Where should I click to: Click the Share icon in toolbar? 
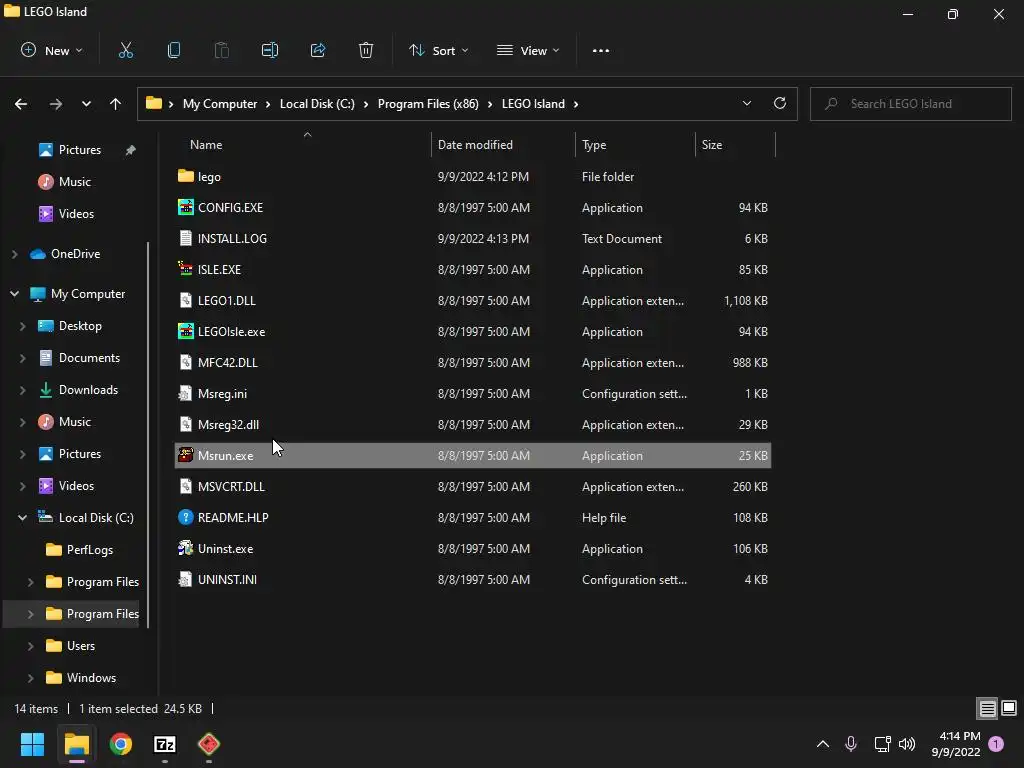pos(318,50)
